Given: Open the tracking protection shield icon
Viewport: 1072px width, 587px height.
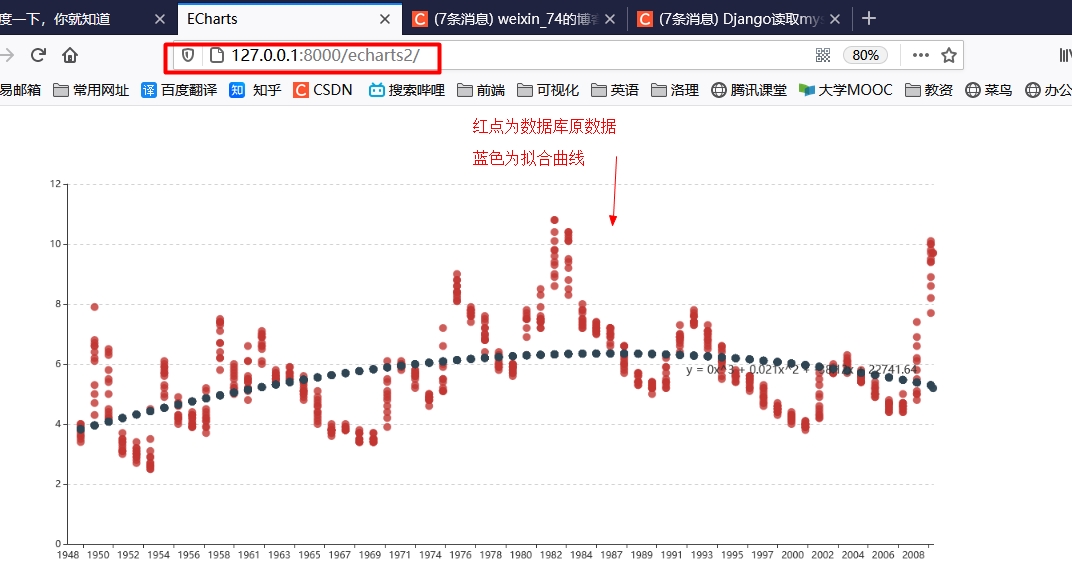Looking at the screenshot, I should 188,55.
